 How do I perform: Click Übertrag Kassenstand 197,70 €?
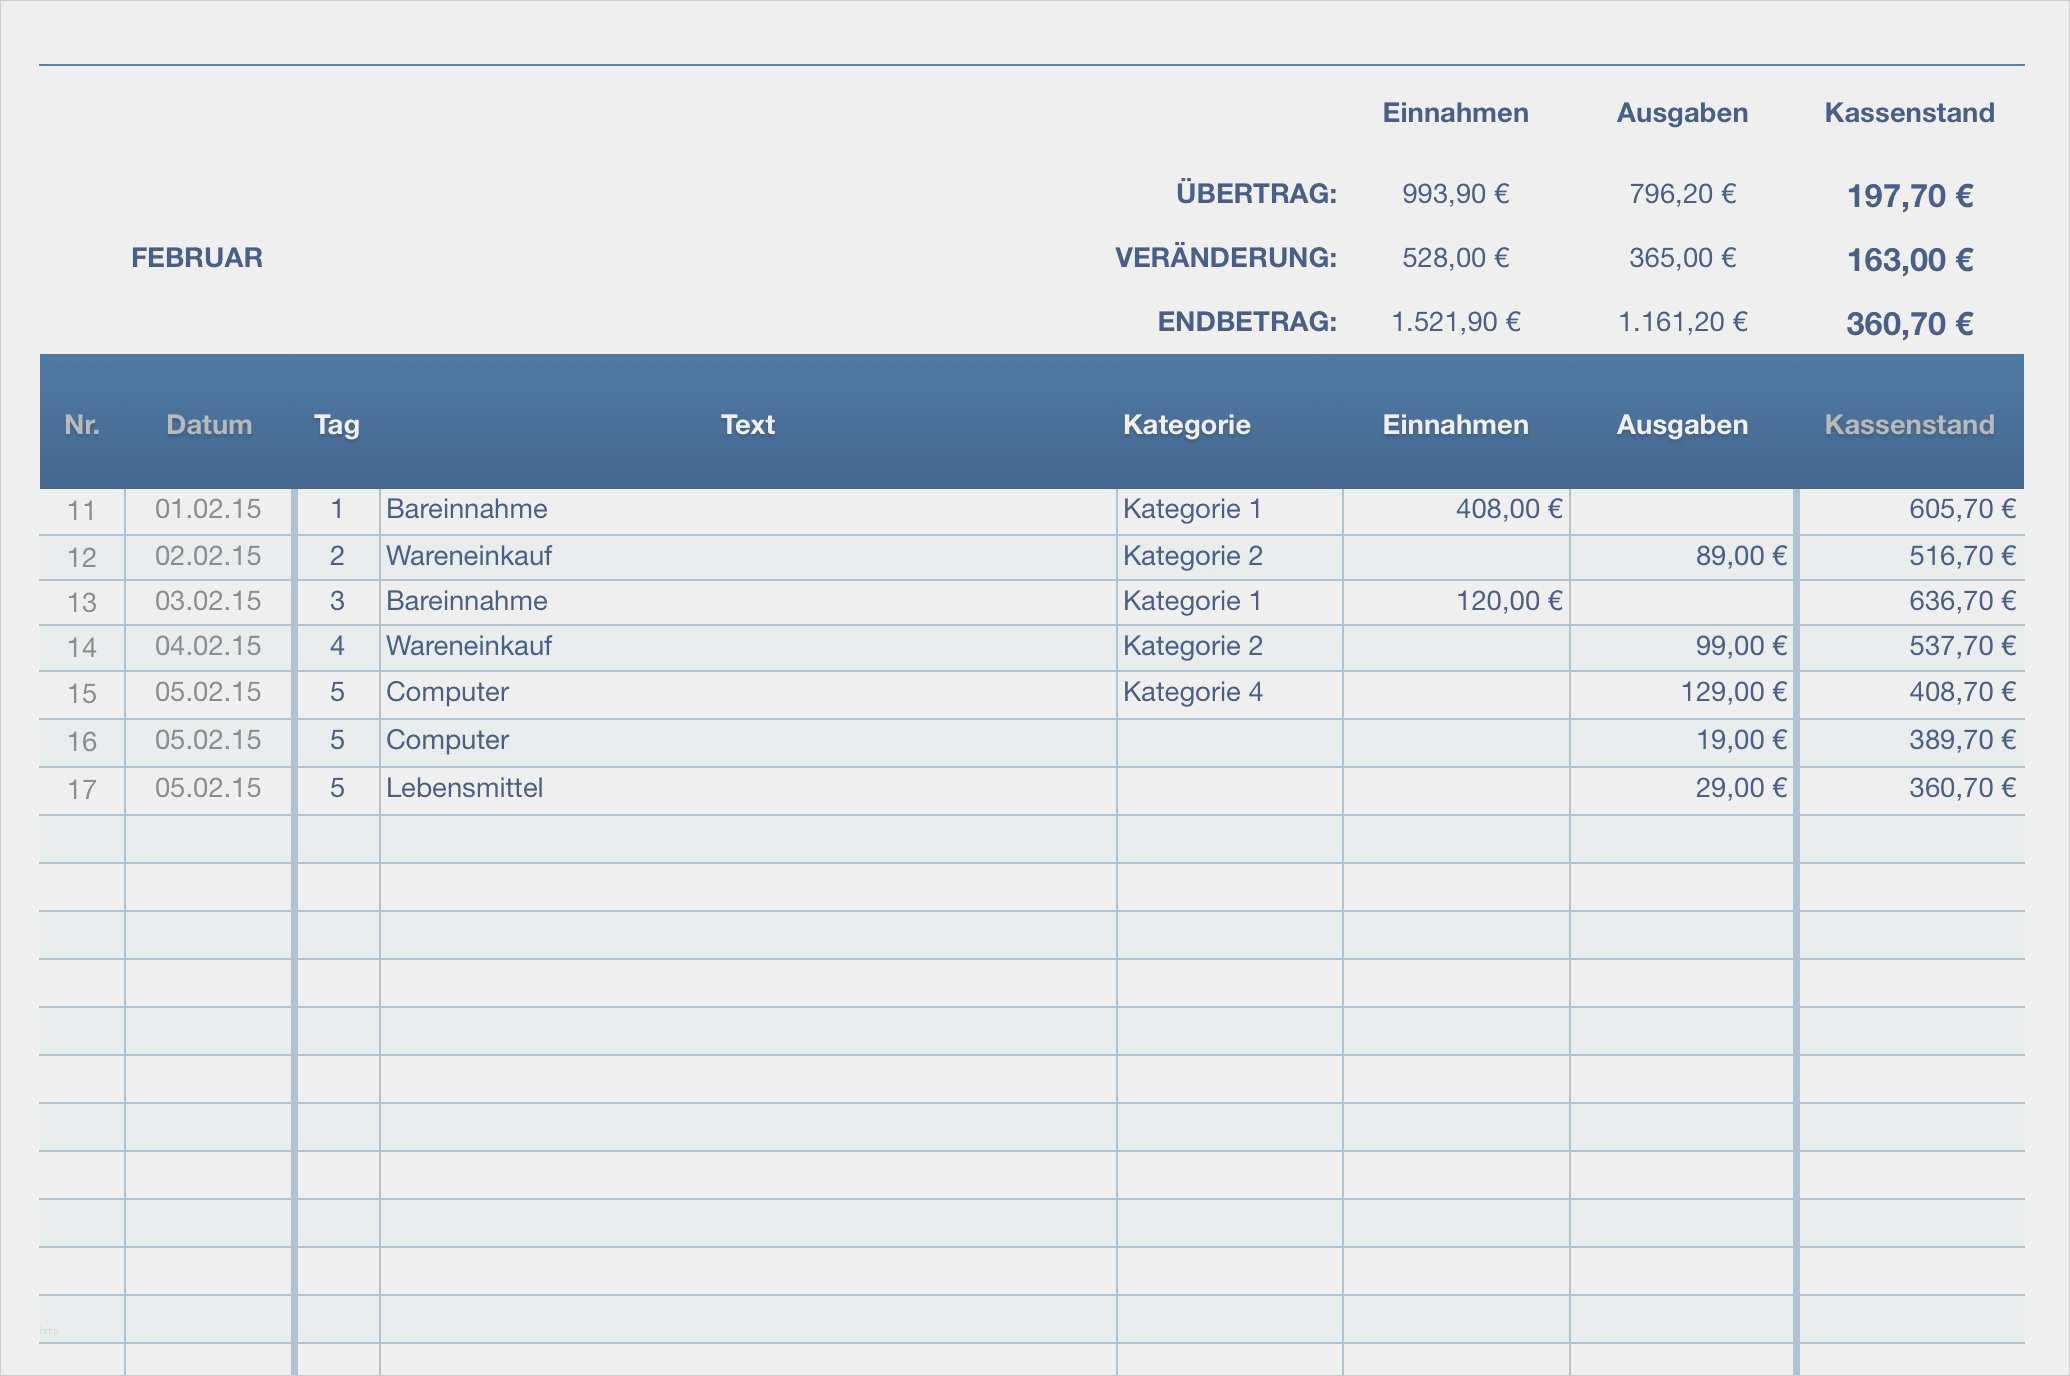coord(1909,196)
